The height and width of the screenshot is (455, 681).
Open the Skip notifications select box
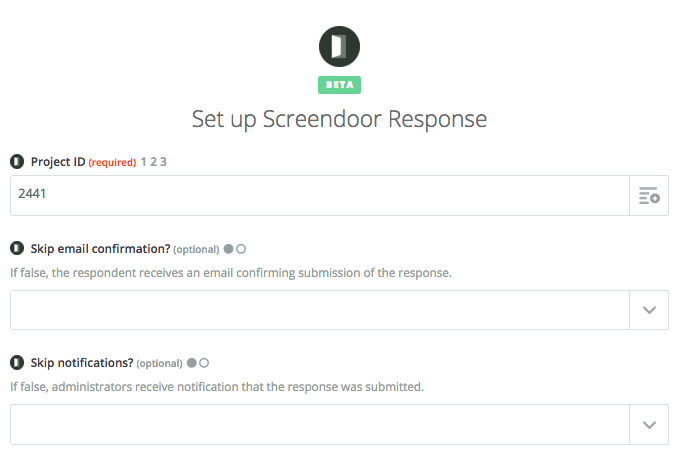click(x=320, y=425)
